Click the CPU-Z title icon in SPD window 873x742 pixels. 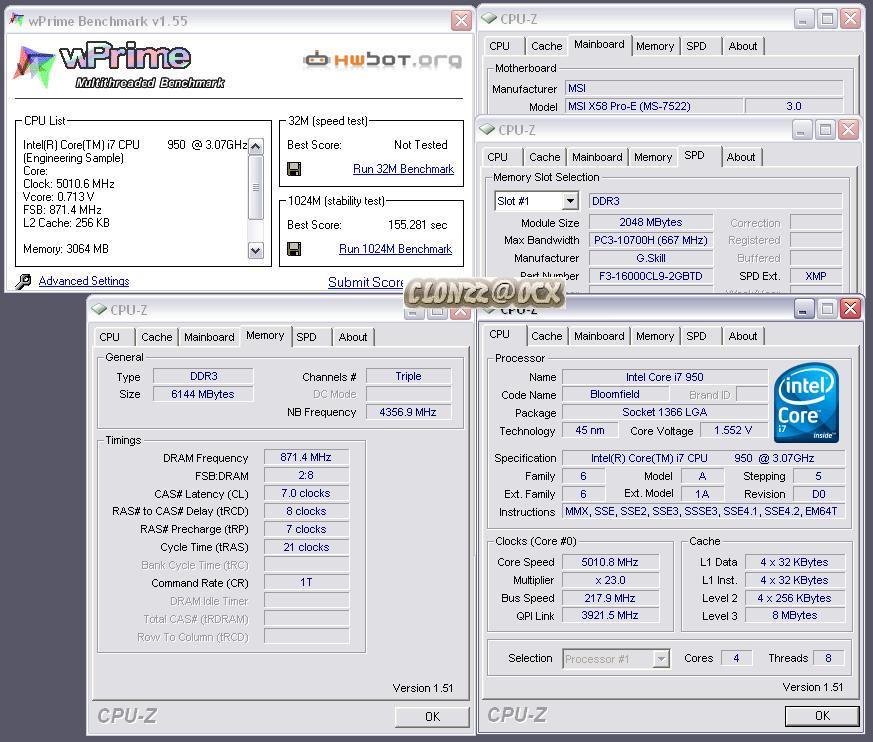(487, 130)
